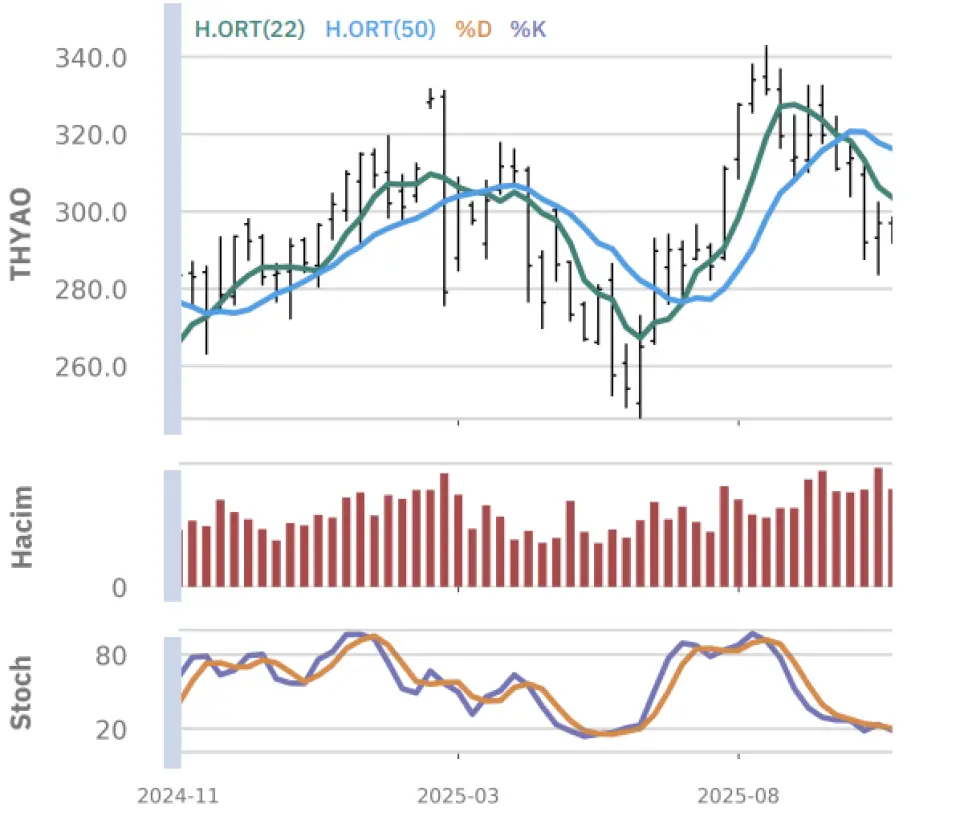This screenshot has width=960, height=828.
Task: Click the %K legend label
Action: click(528, 29)
